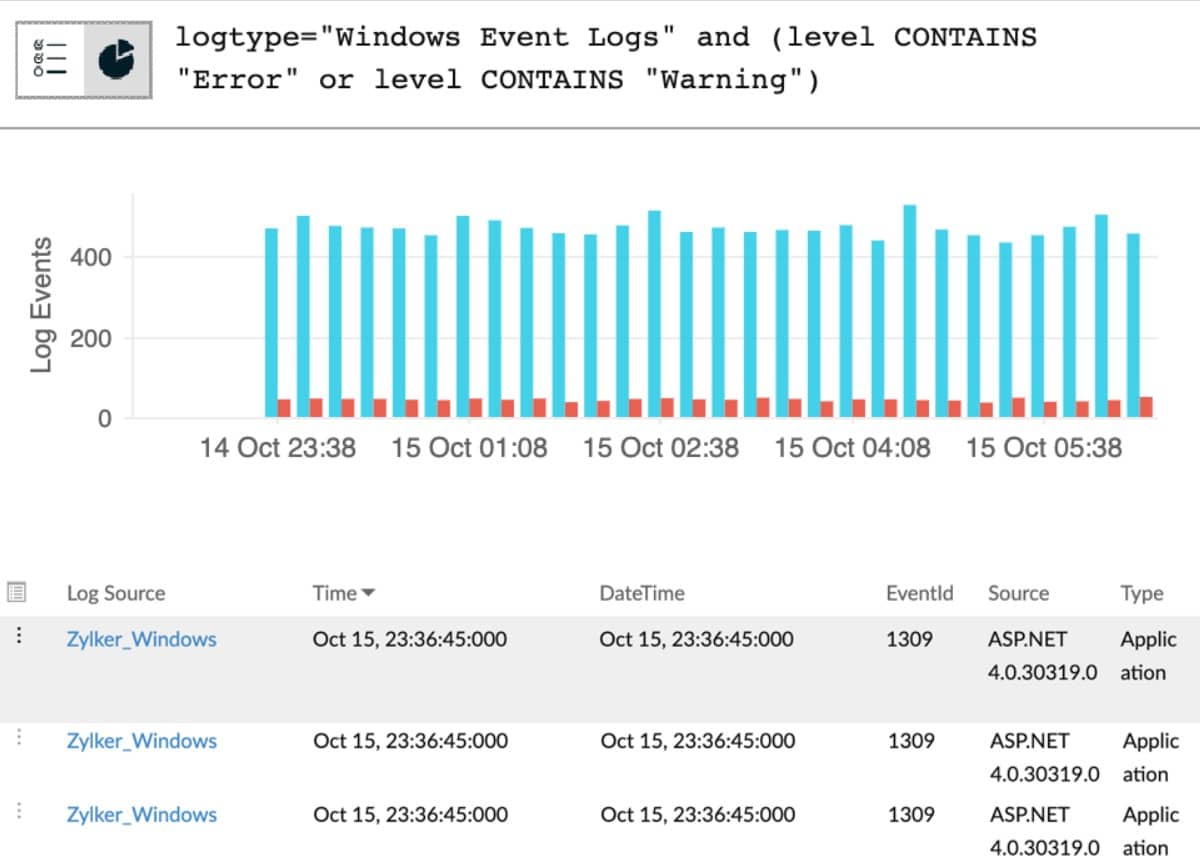
Task: Select the "15 Oct 05:38" axis label
Action: click(1044, 447)
